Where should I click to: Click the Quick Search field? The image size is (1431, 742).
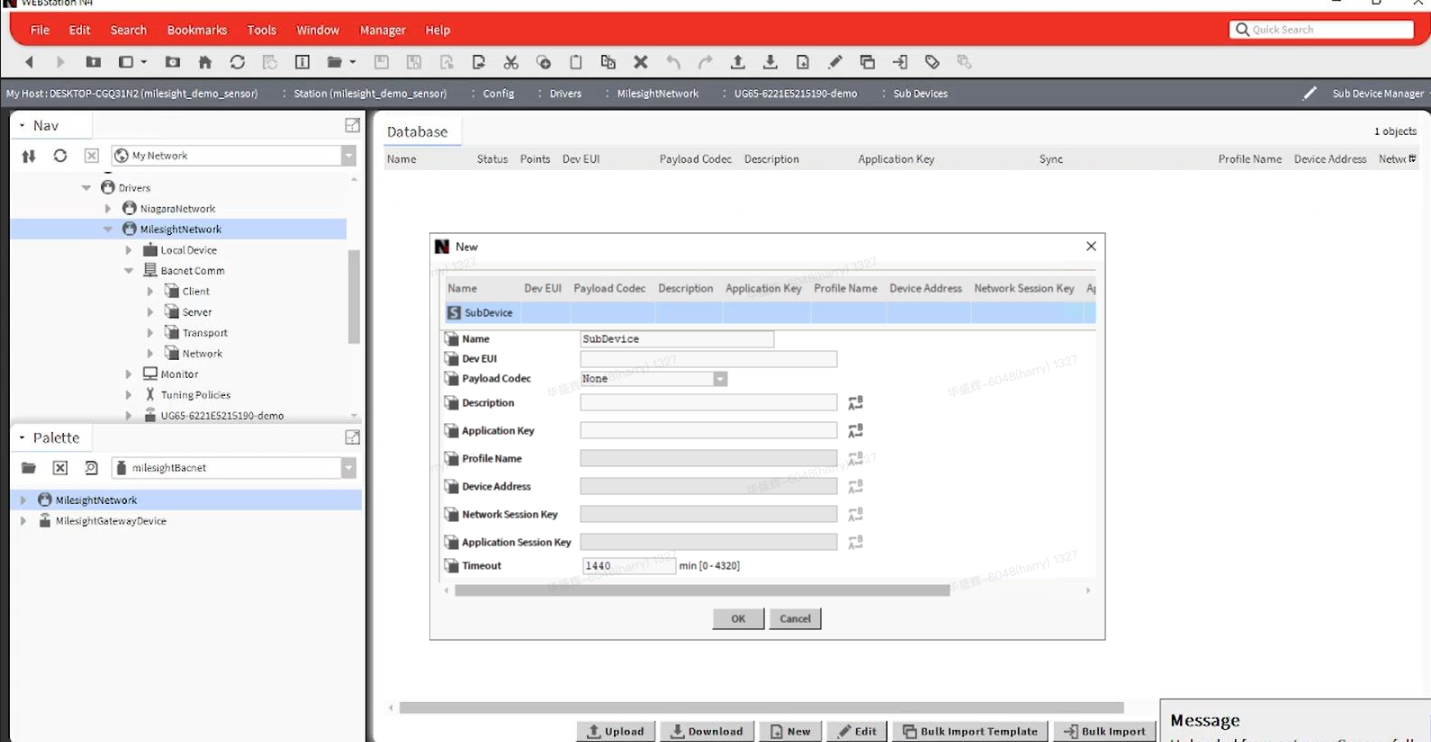coord(1322,30)
